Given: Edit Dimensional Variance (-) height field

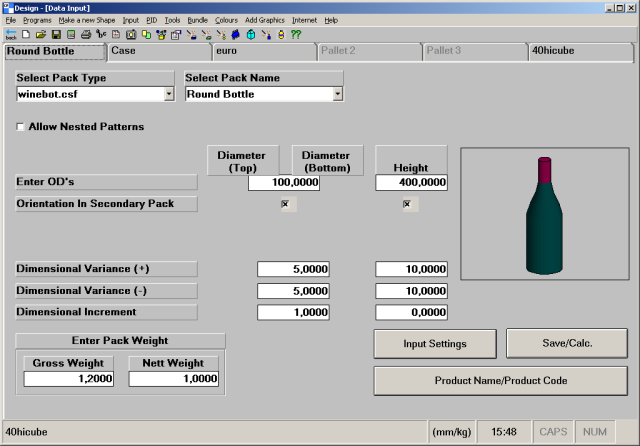Looking at the screenshot, I should [x=411, y=291].
